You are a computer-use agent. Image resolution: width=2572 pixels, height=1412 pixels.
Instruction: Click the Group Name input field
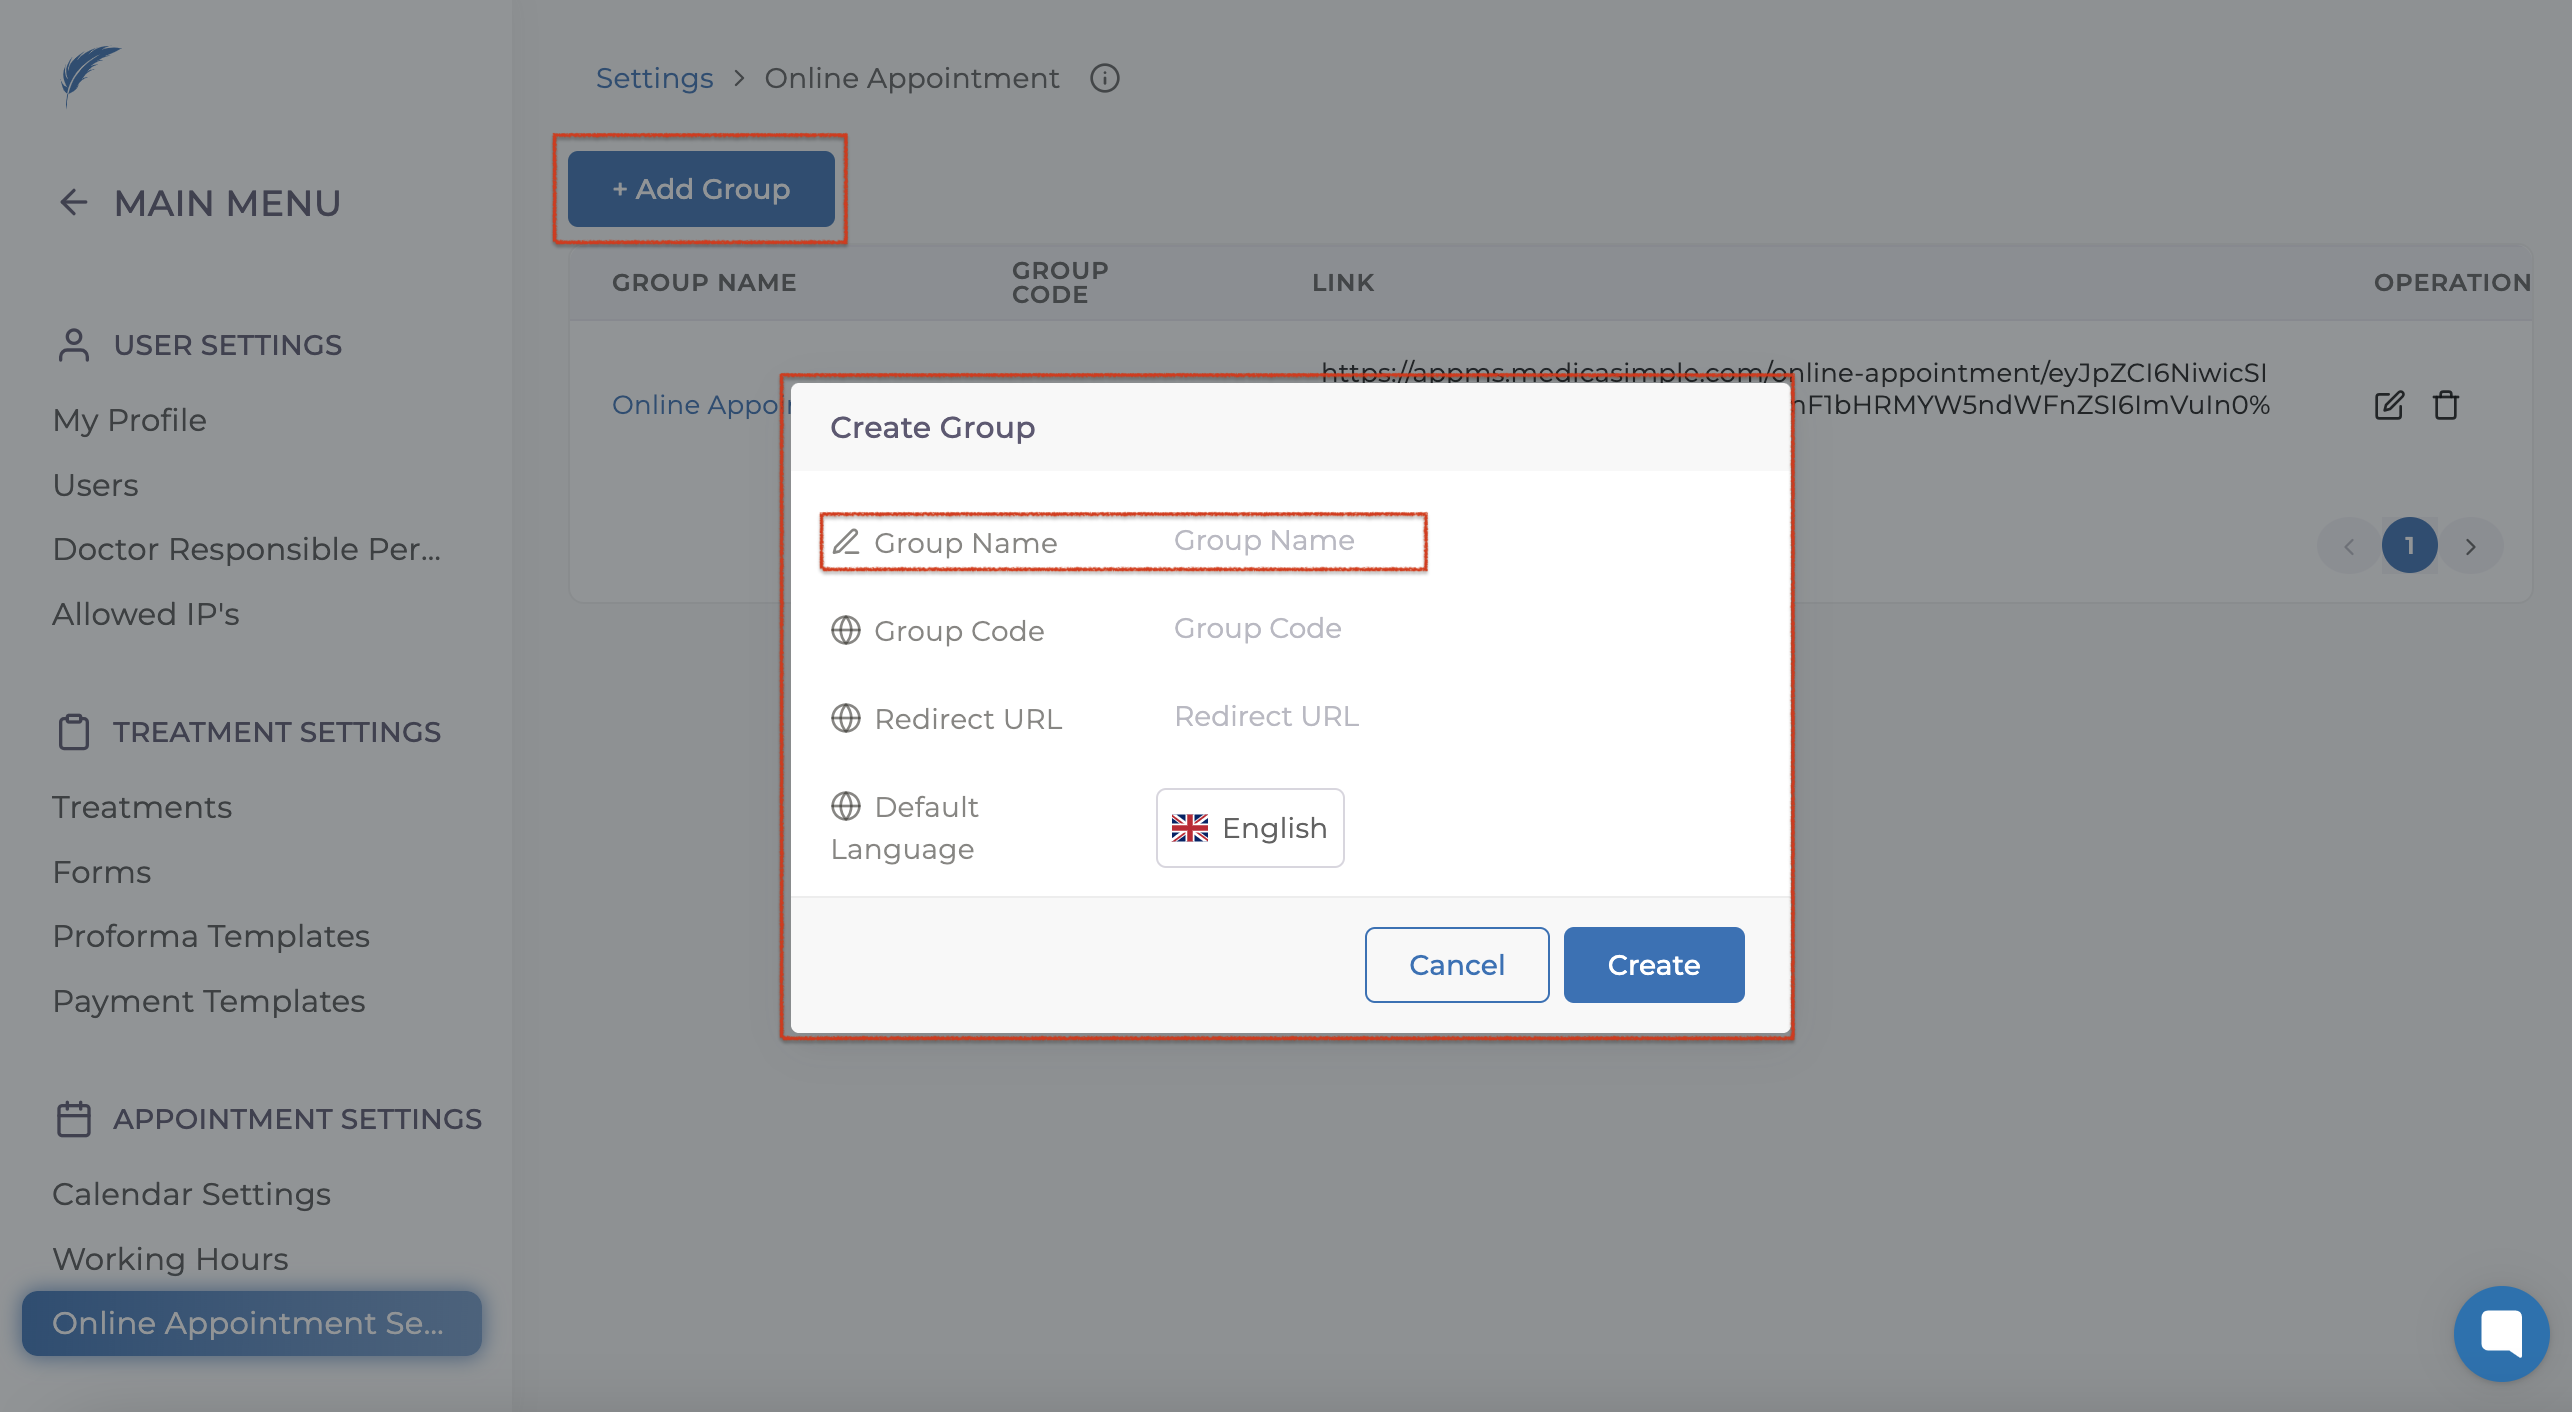(1290, 541)
